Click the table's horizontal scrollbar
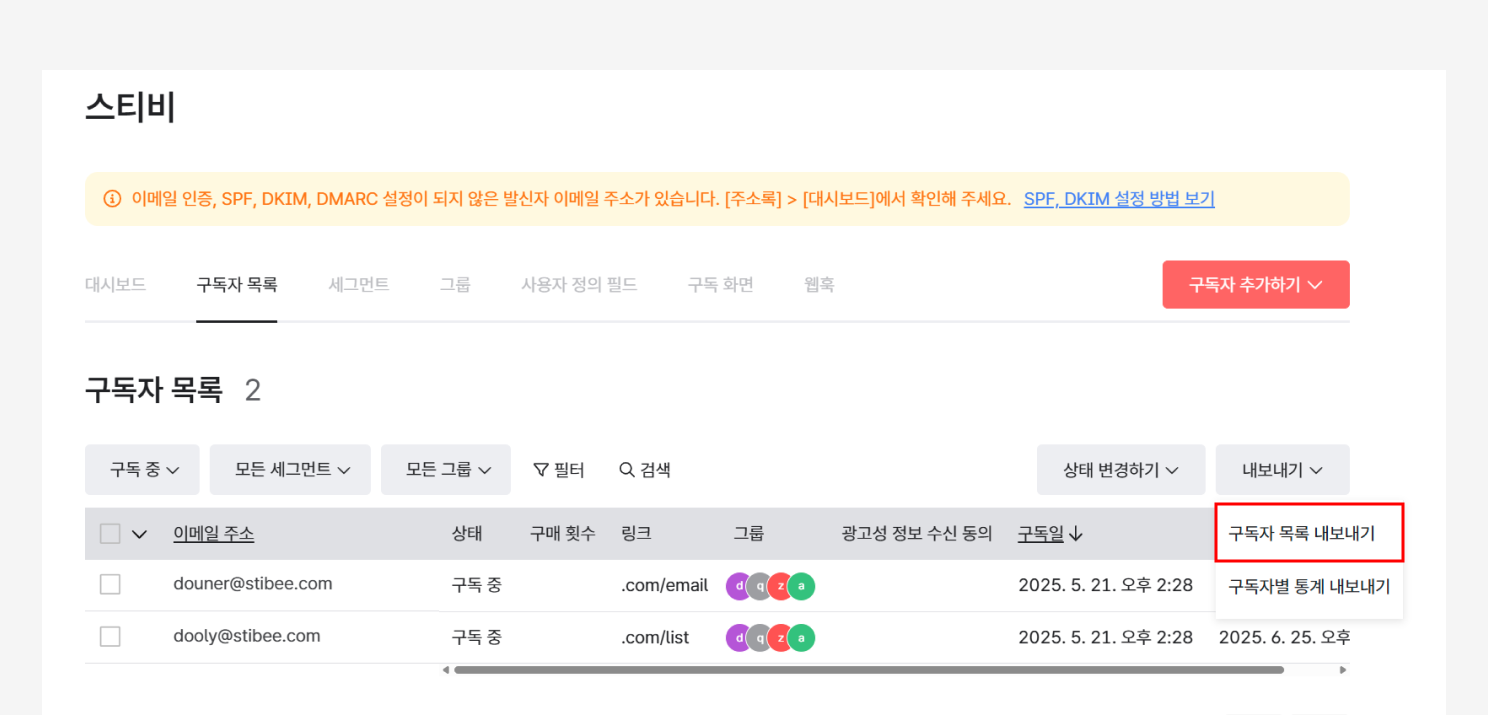Screen dimensions: 1488x715 (x=868, y=669)
